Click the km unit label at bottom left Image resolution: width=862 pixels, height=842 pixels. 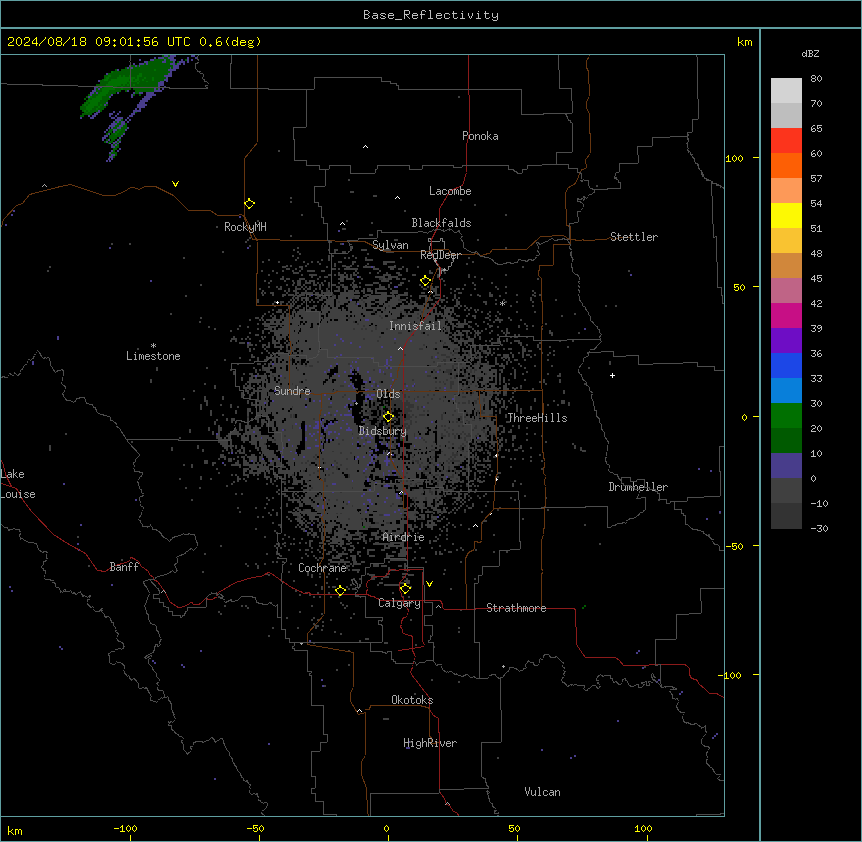pyautogui.click(x=15, y=831)
